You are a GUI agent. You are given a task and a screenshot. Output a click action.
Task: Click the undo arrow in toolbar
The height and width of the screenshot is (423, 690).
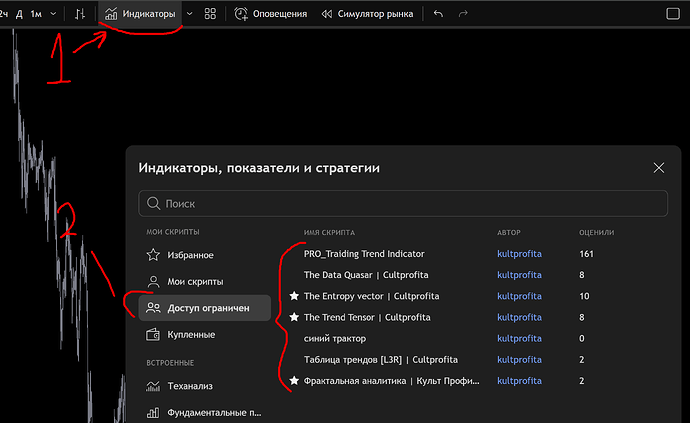(x=438, y=14)
